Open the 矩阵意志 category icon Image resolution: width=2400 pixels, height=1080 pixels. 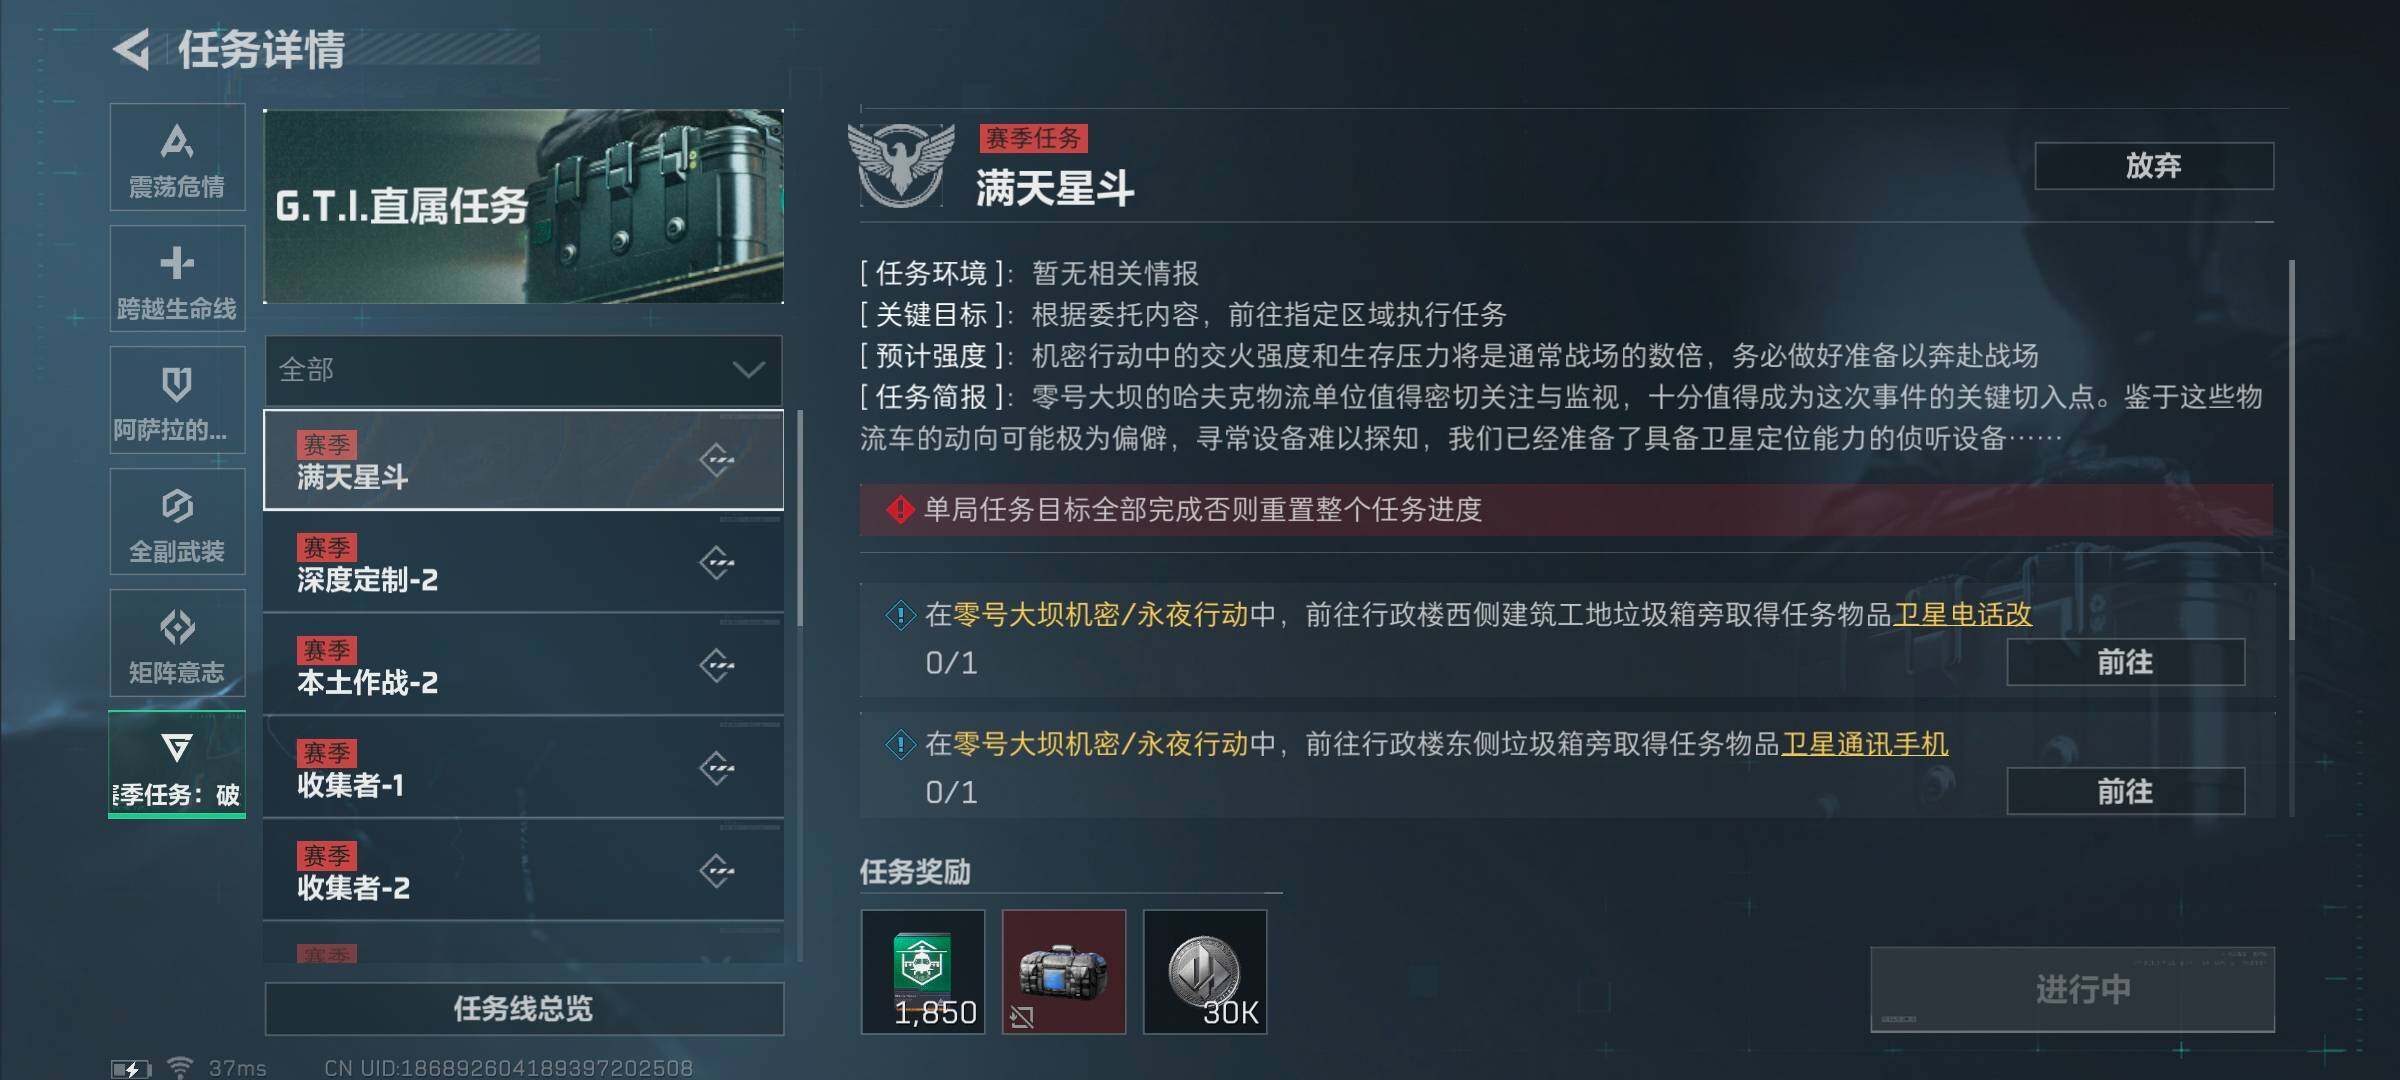(177, 642)
